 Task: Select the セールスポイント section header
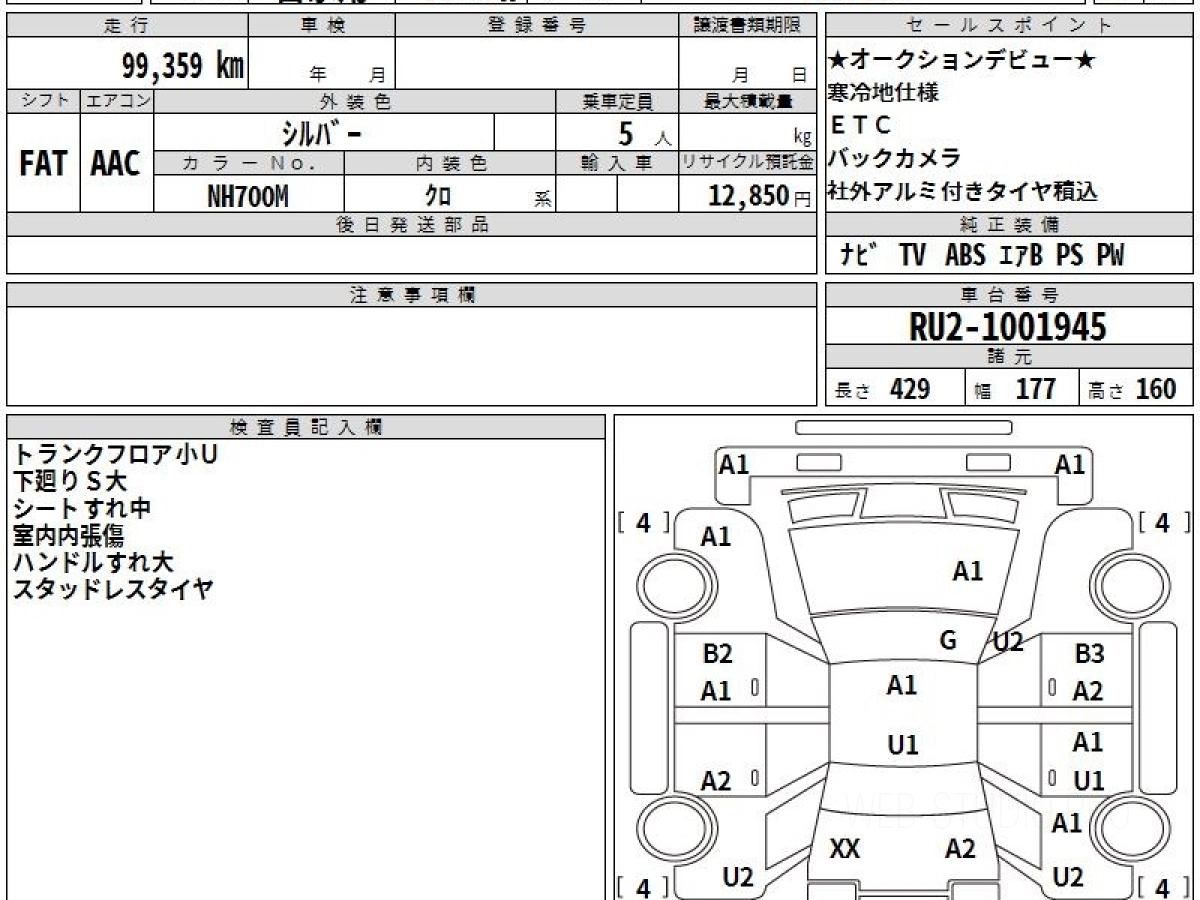click(1010, 26)
